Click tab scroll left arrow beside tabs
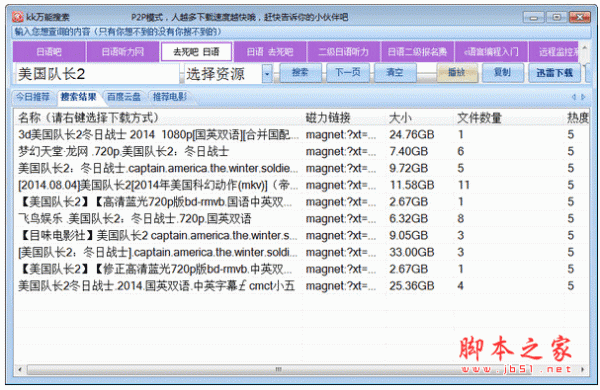600x390 pixels. tap(574, 97)
